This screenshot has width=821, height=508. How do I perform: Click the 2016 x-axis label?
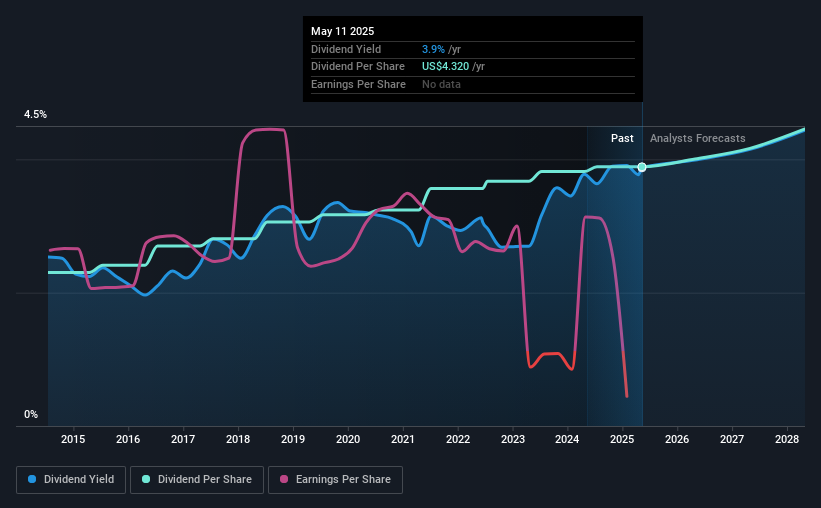(x=128, y=439)
